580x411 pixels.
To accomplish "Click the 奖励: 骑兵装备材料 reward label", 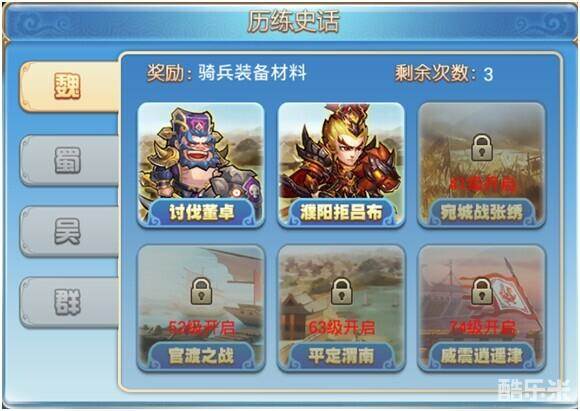I will tap(227, 73).
